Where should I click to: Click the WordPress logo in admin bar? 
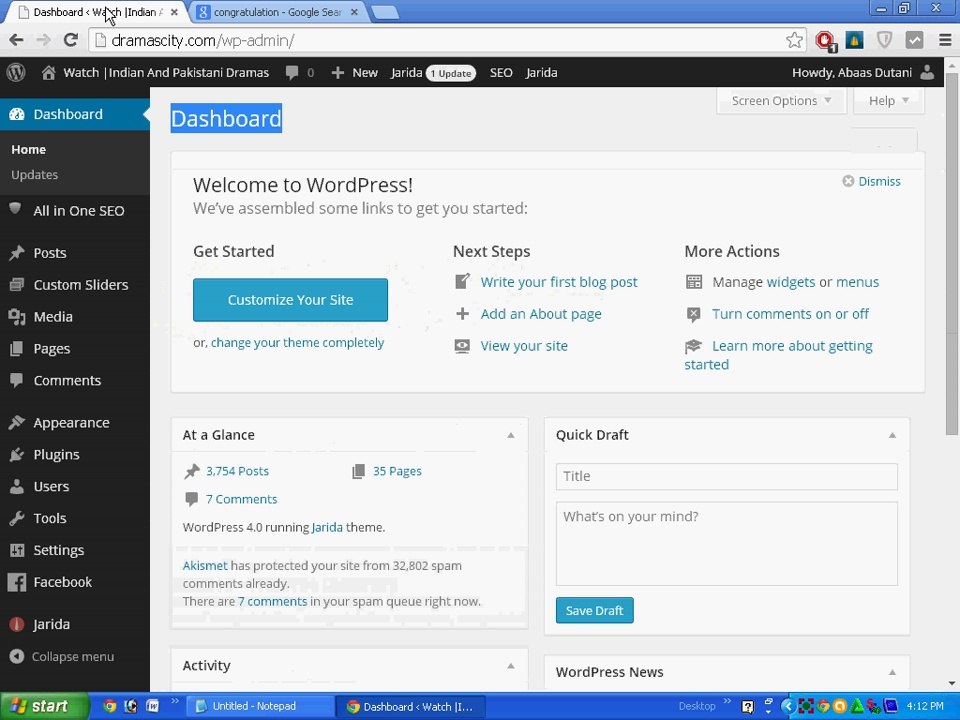click(x=16, y=72)
